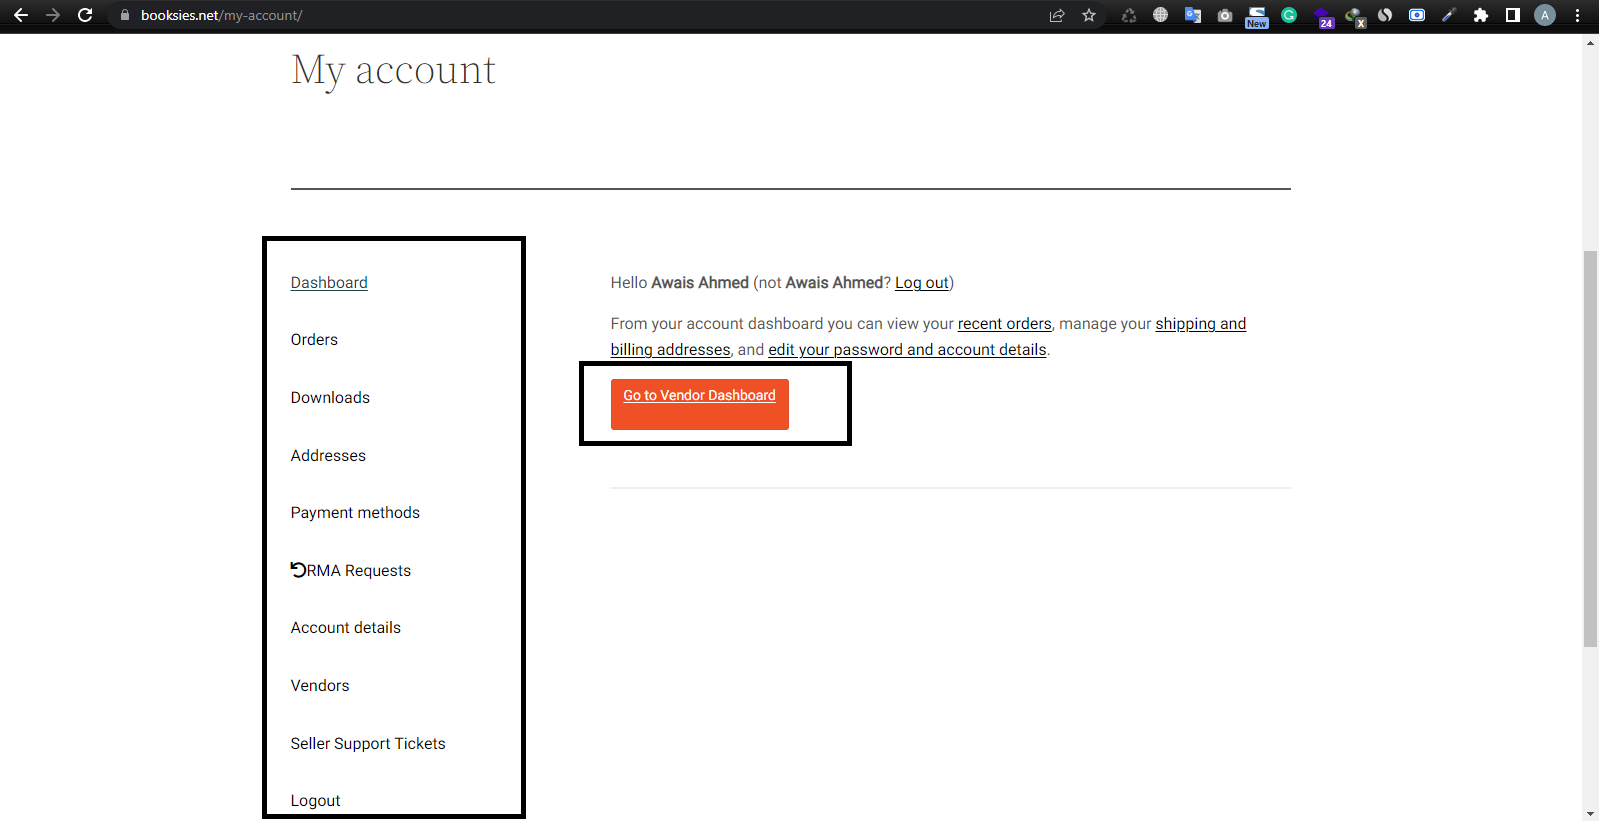1599x821 pixels.
Task: Click the globe extension with X badge
Action: (x=1355, y=17)
